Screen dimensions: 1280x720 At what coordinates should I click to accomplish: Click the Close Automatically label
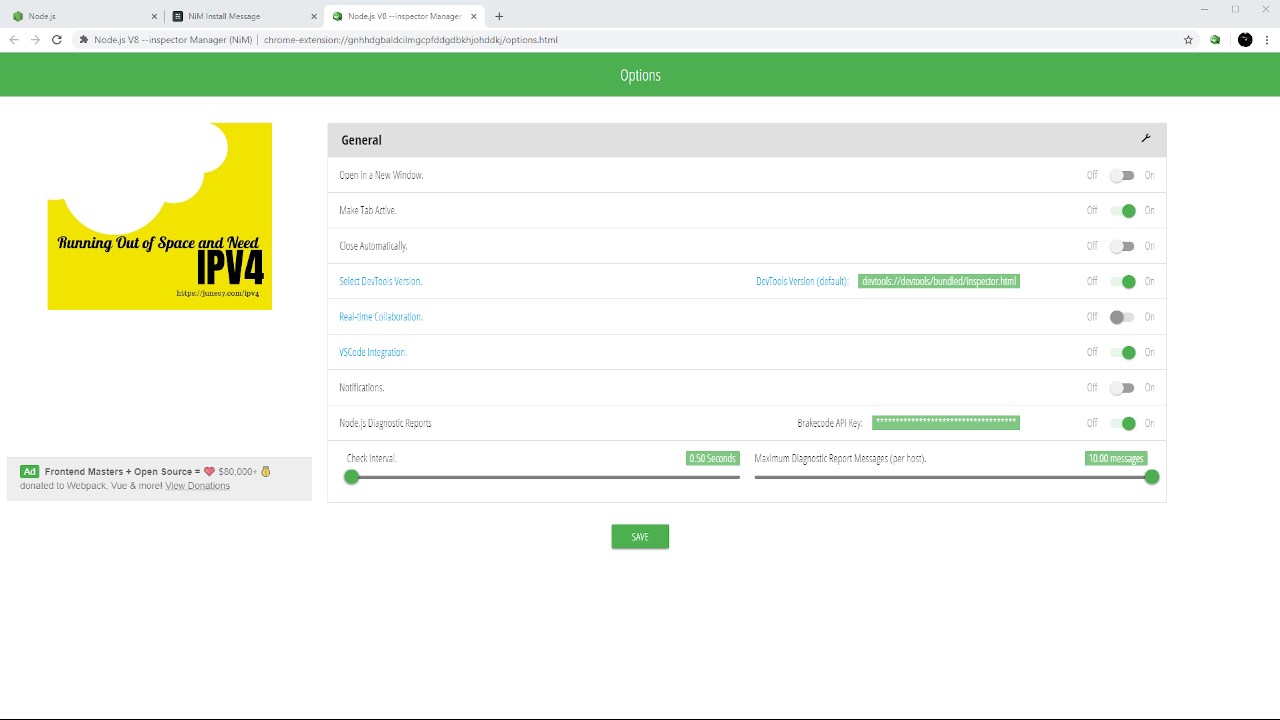pos(373,246)
